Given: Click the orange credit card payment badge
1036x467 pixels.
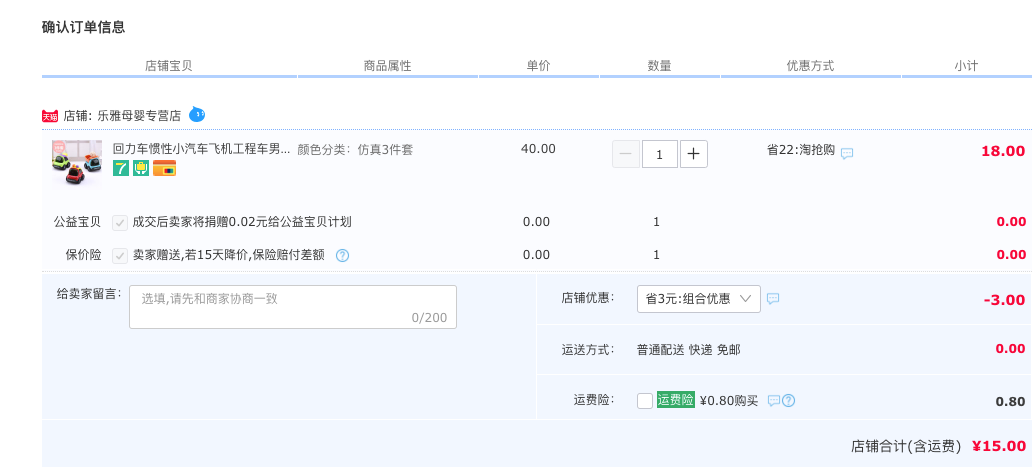Looking at the screenshot, I should tap(165, 168).
